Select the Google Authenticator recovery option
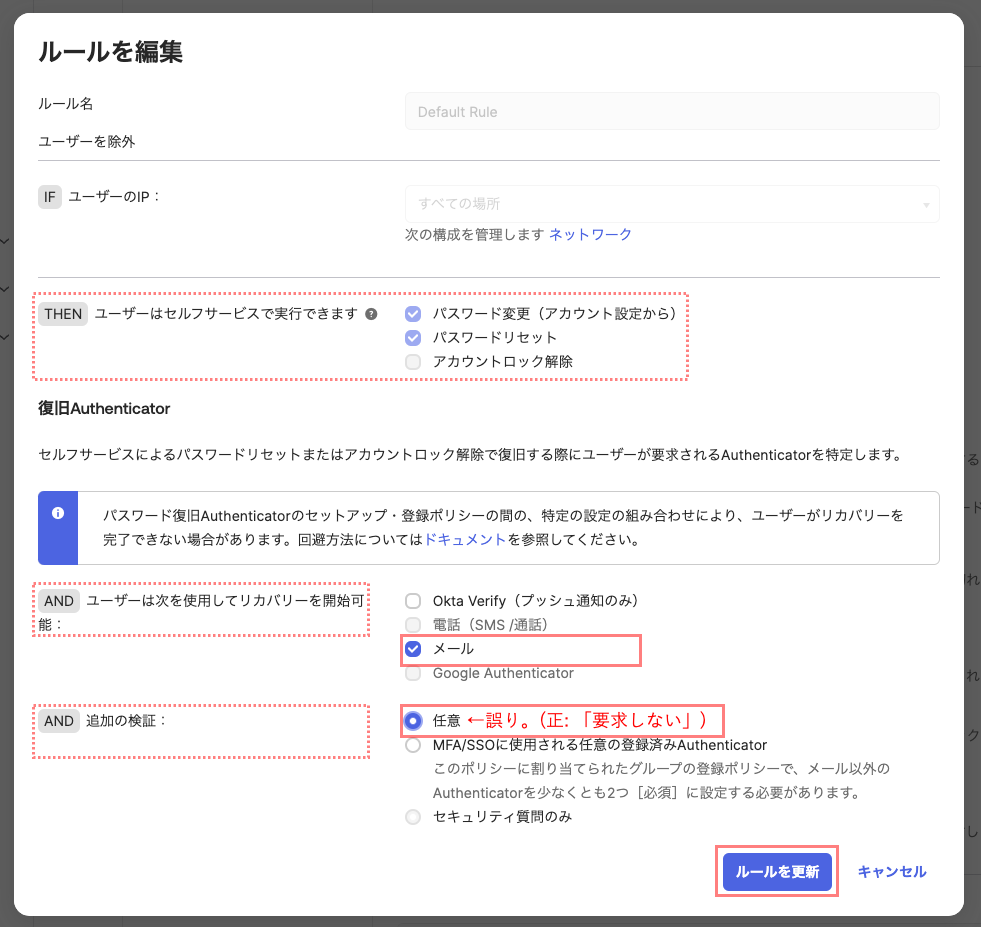Image resolution: width=981 pixels, height=927 pixels. [x=413, y=673]
